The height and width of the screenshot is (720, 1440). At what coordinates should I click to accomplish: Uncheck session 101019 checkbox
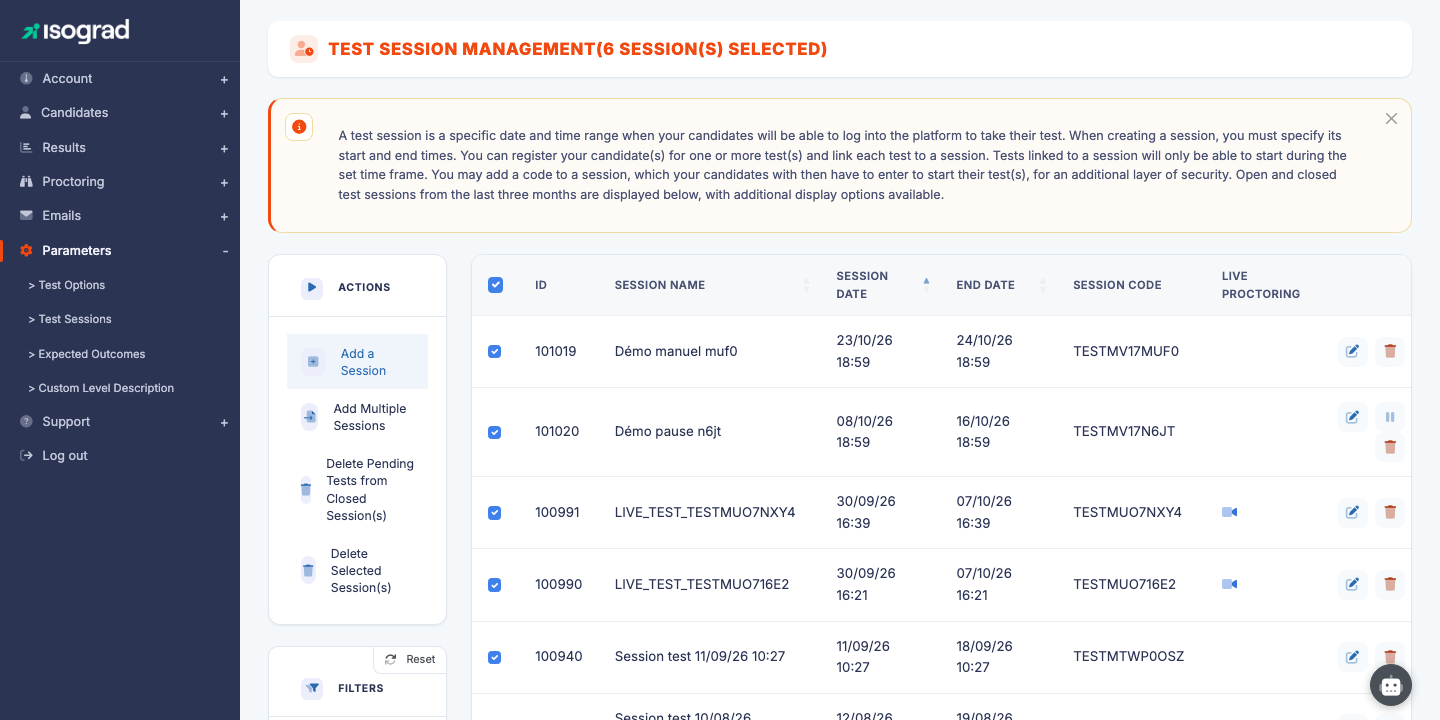(x=494, y=352)
